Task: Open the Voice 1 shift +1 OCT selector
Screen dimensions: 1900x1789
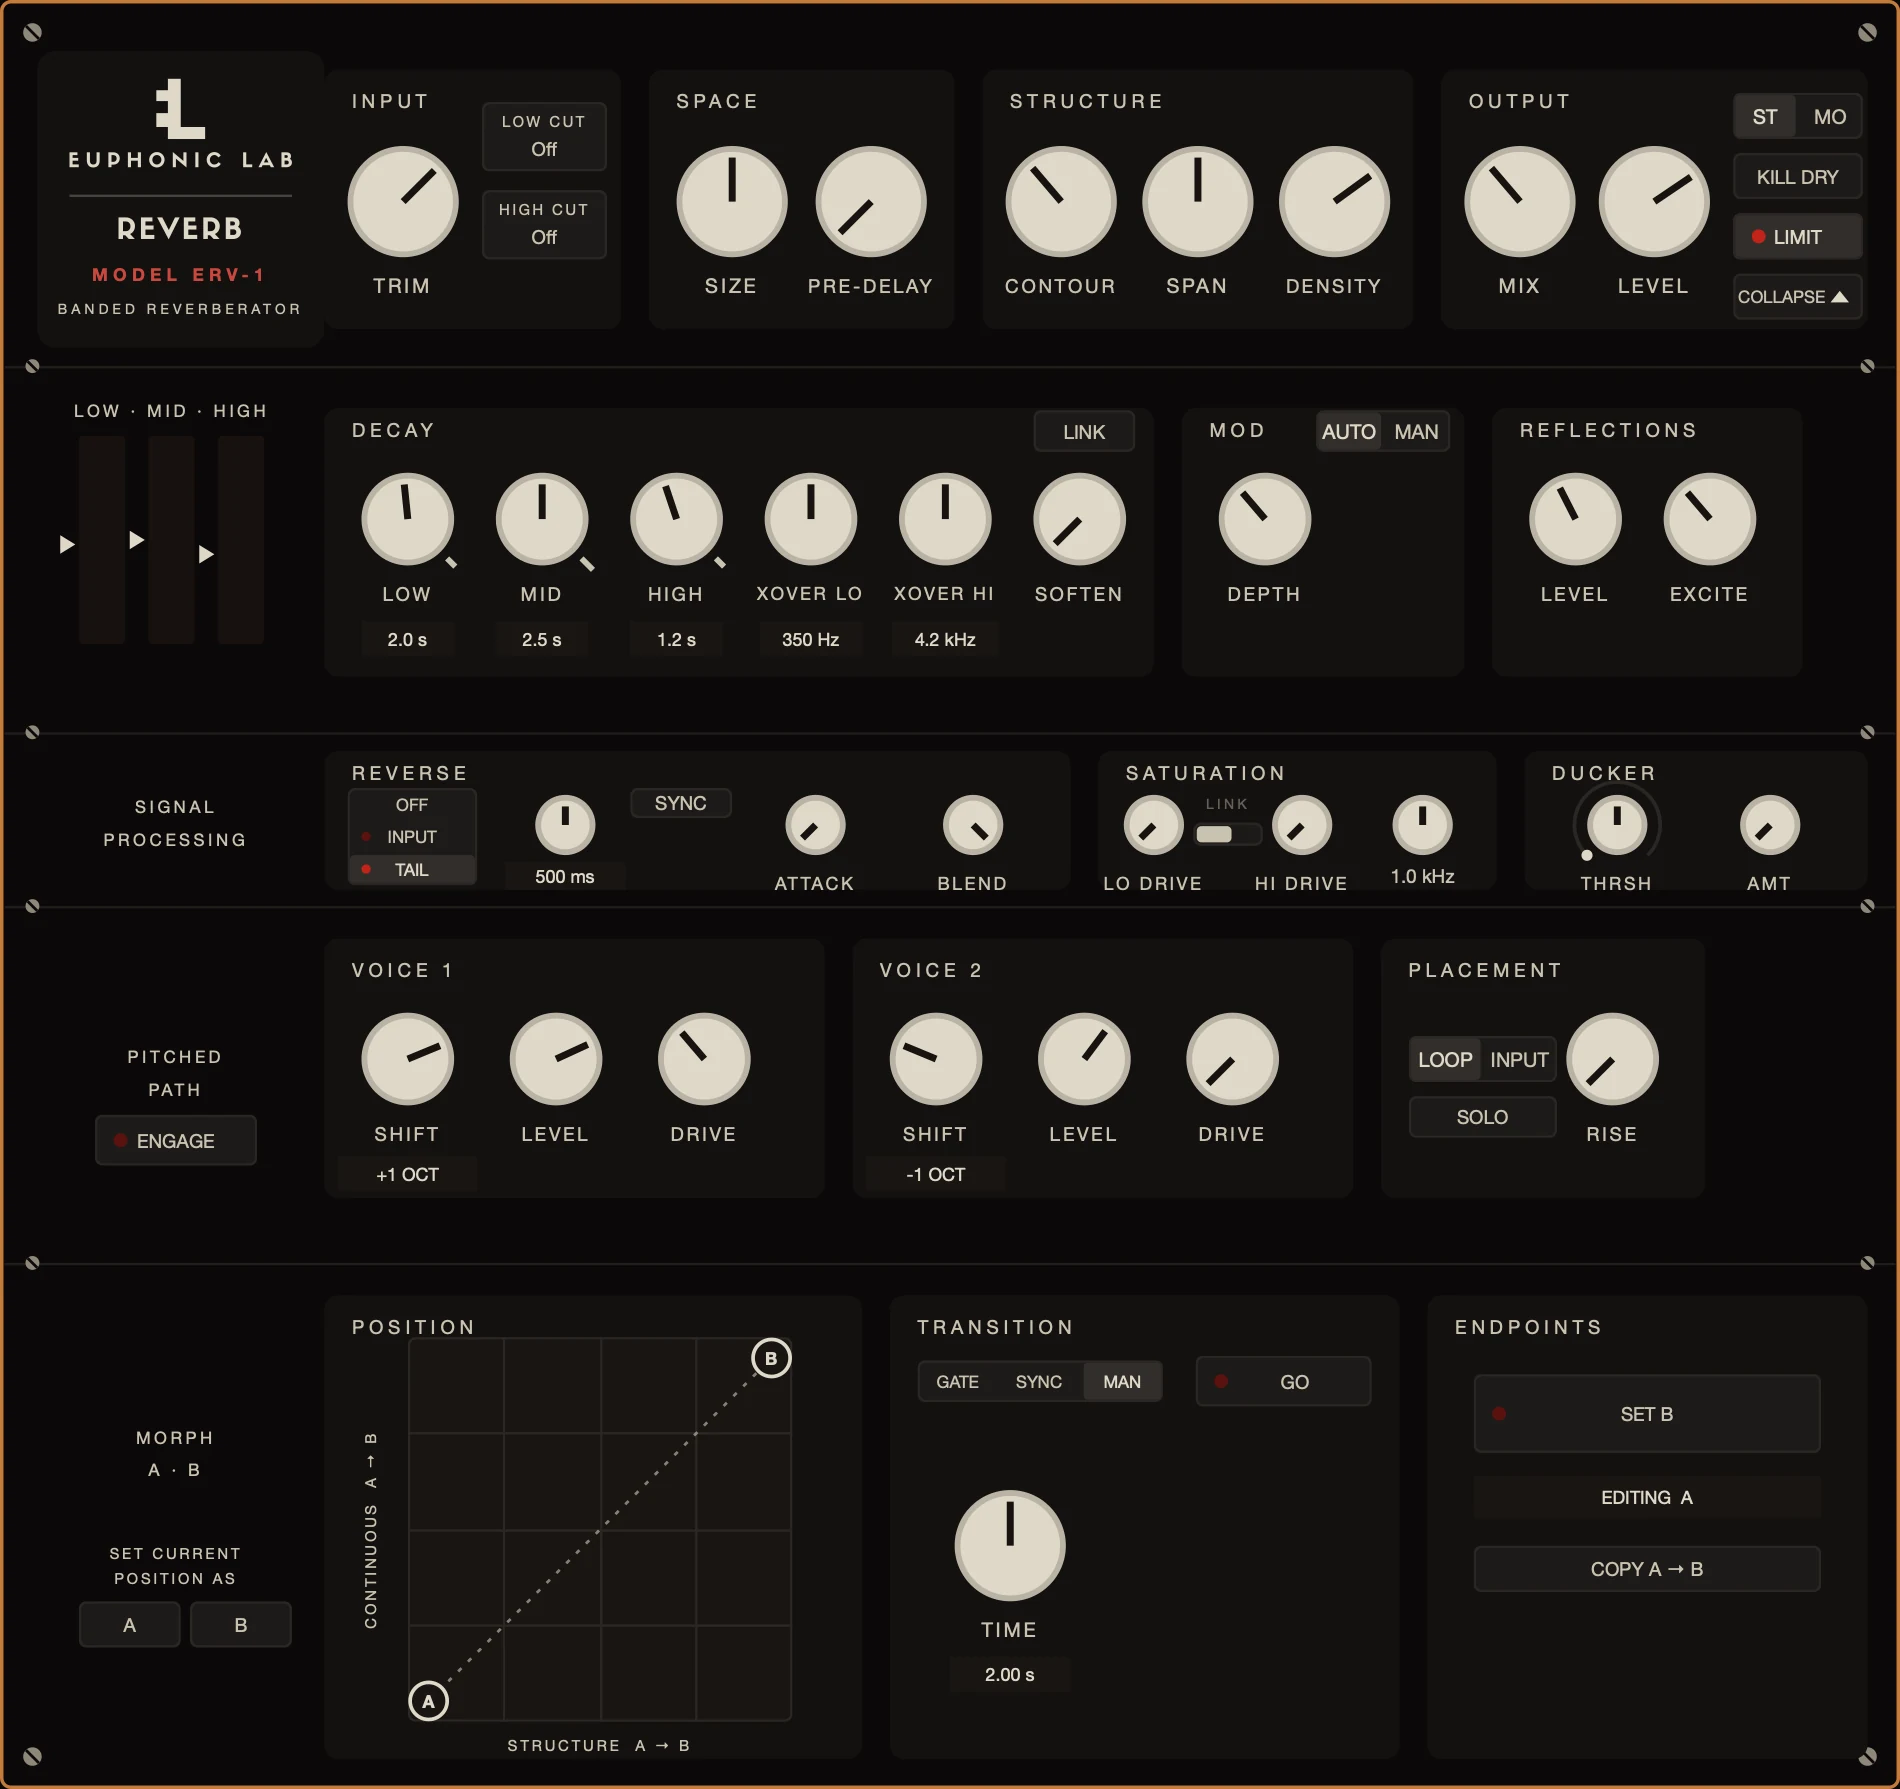Action: [x=407, y=1174]
